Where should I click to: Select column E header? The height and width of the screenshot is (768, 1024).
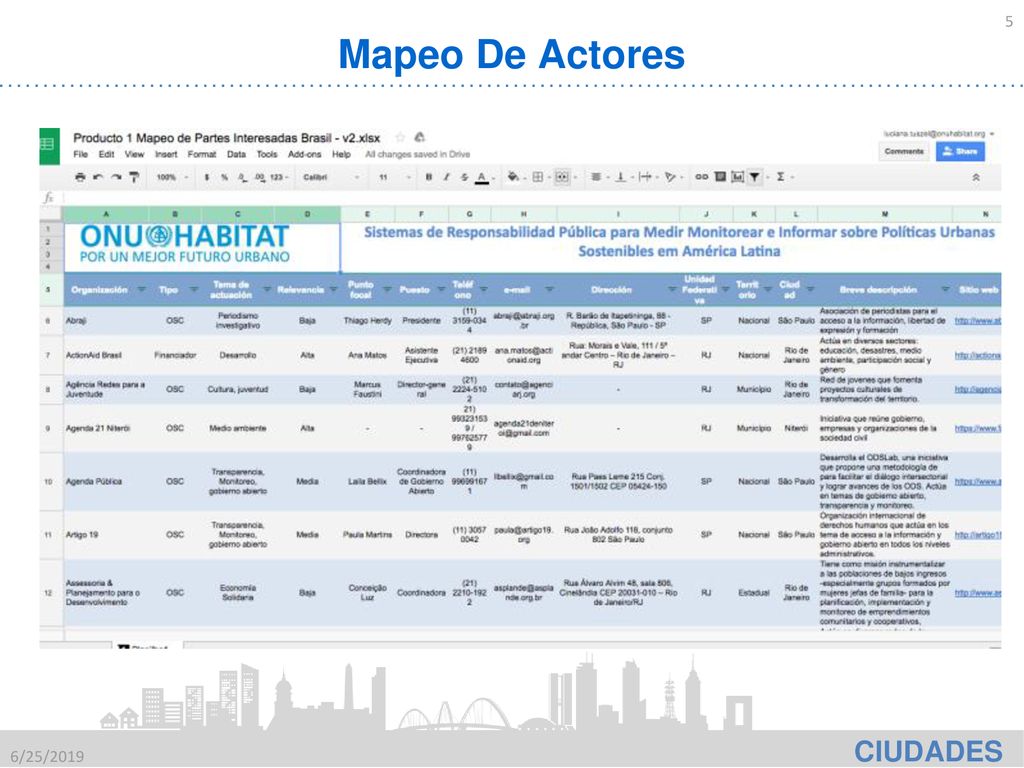(x=368, y=214)
